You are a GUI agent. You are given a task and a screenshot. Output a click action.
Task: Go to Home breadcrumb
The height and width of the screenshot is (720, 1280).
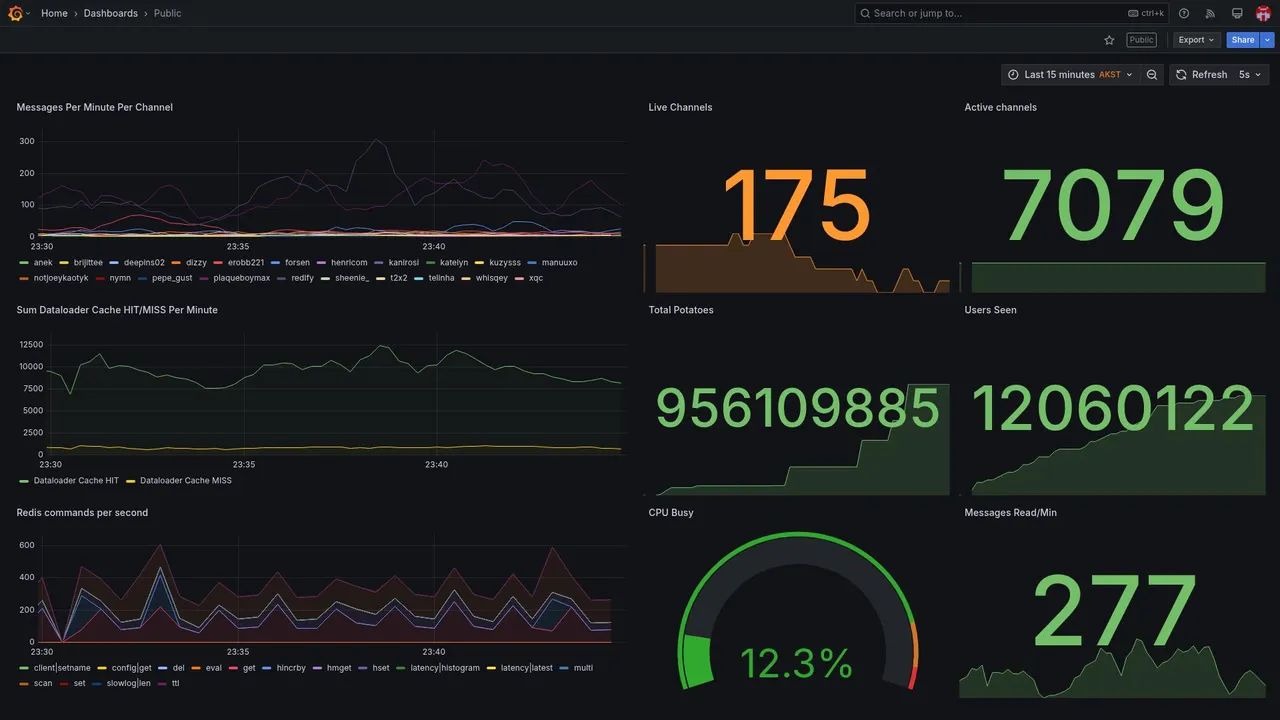tap(54, 13)
